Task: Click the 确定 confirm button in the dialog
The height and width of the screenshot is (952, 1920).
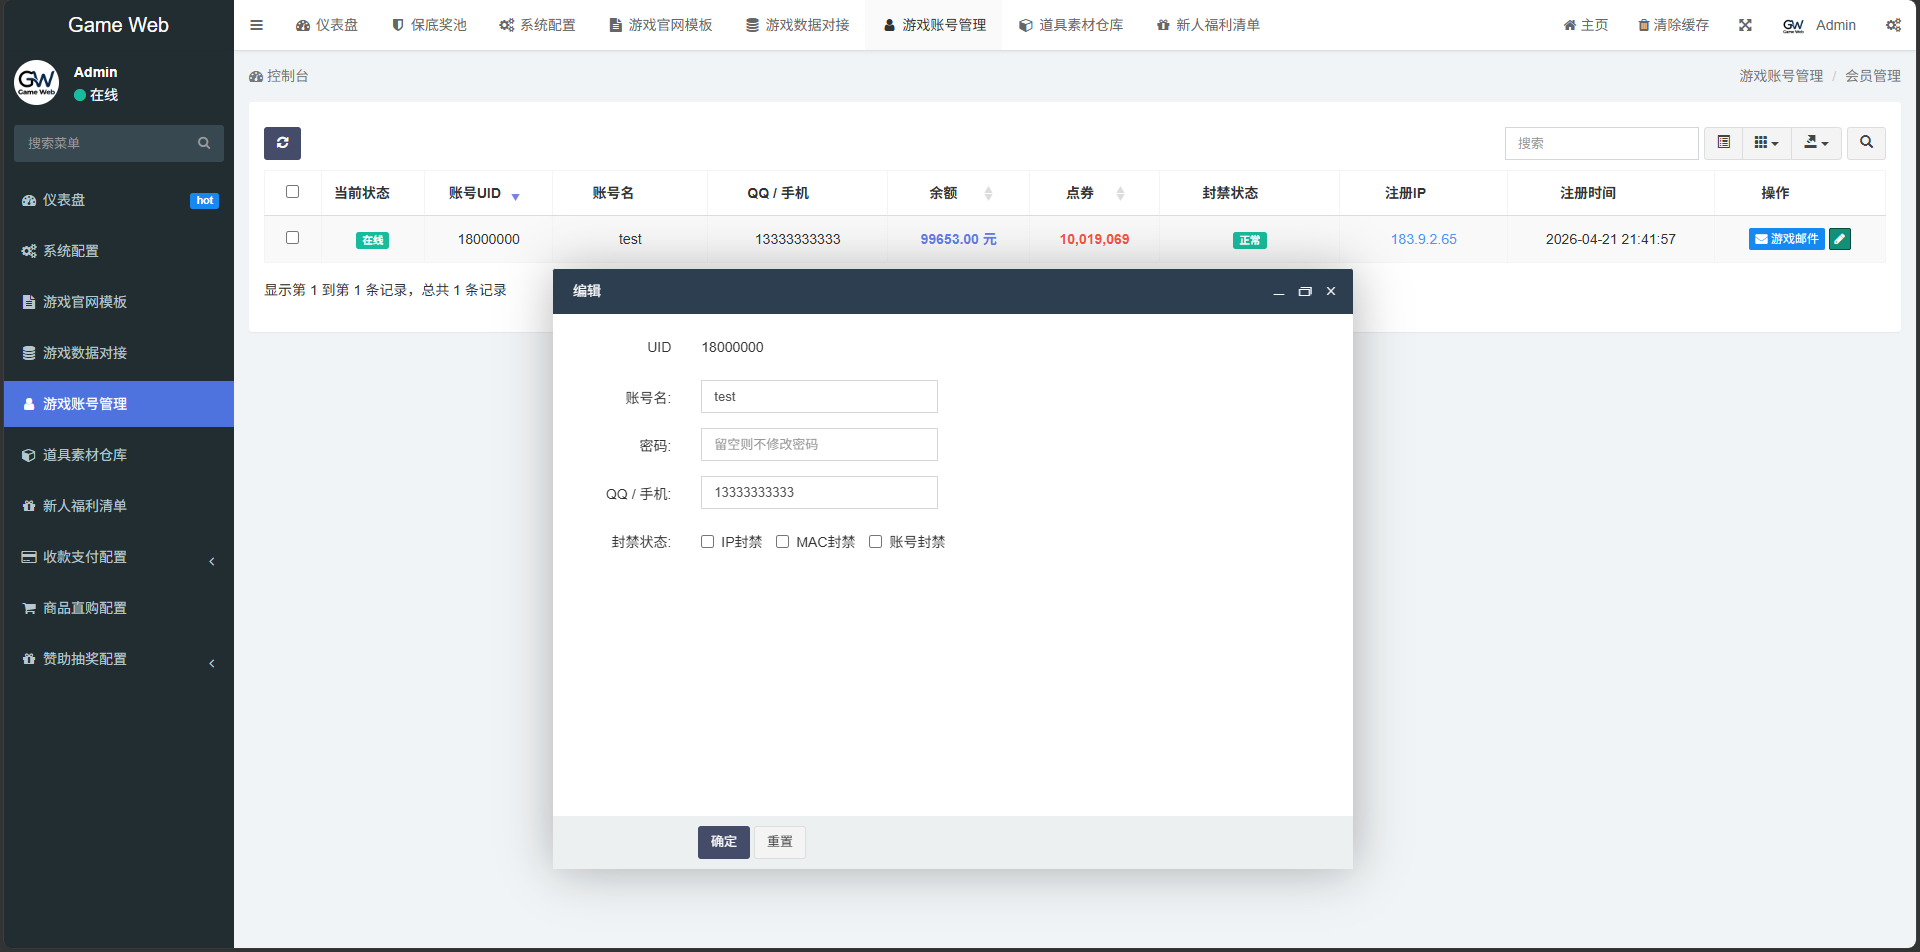Action: (x=723, y=841)
